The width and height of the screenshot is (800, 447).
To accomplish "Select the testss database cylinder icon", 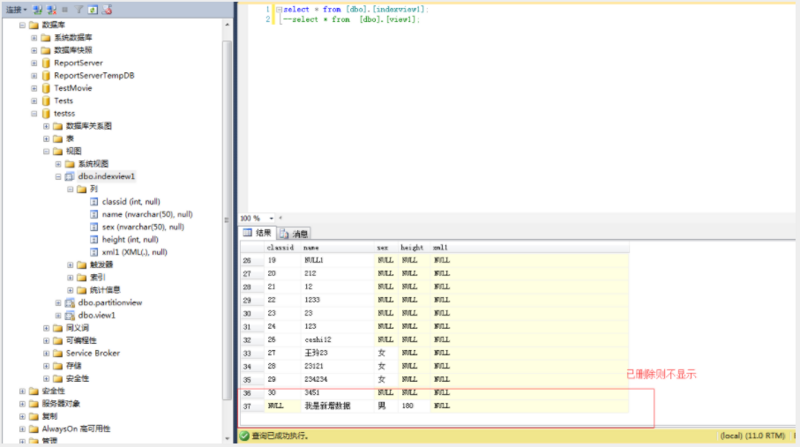I will pos(46,113).
